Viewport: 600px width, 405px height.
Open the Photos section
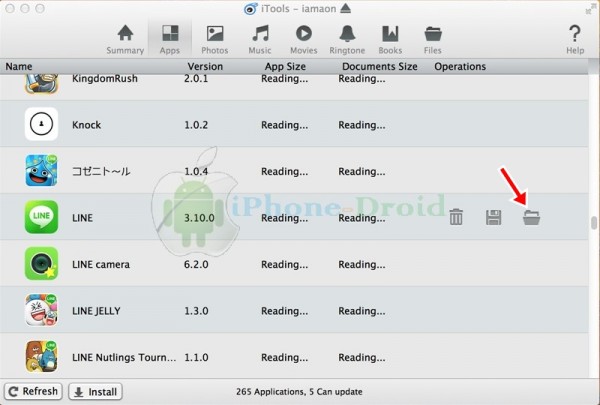215,39
